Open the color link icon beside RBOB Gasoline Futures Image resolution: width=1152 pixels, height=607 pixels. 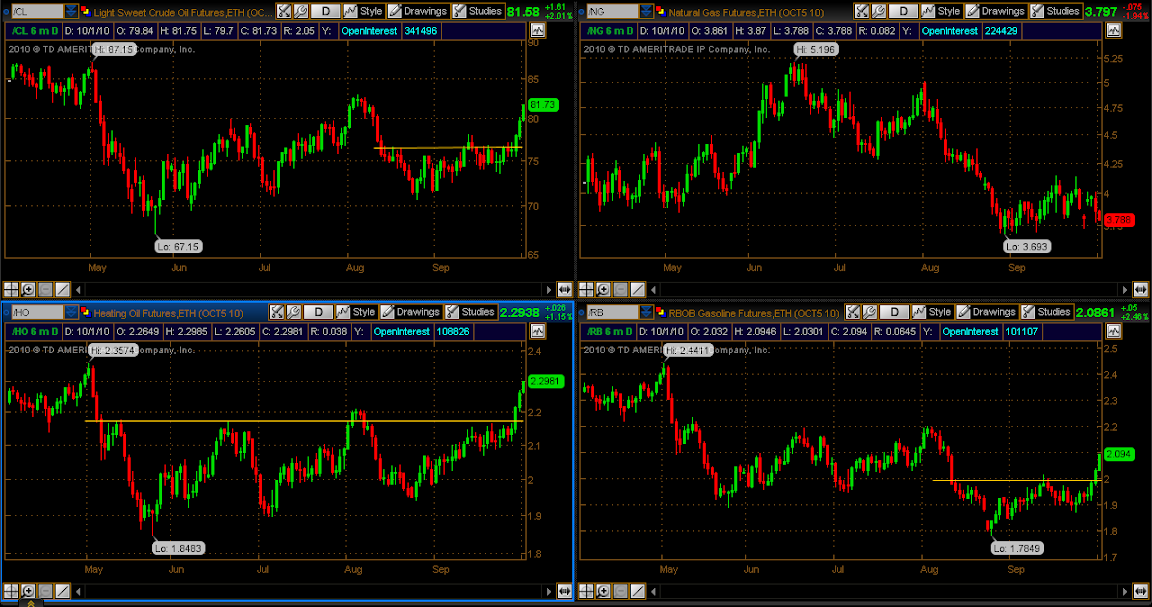pos(660,312)
